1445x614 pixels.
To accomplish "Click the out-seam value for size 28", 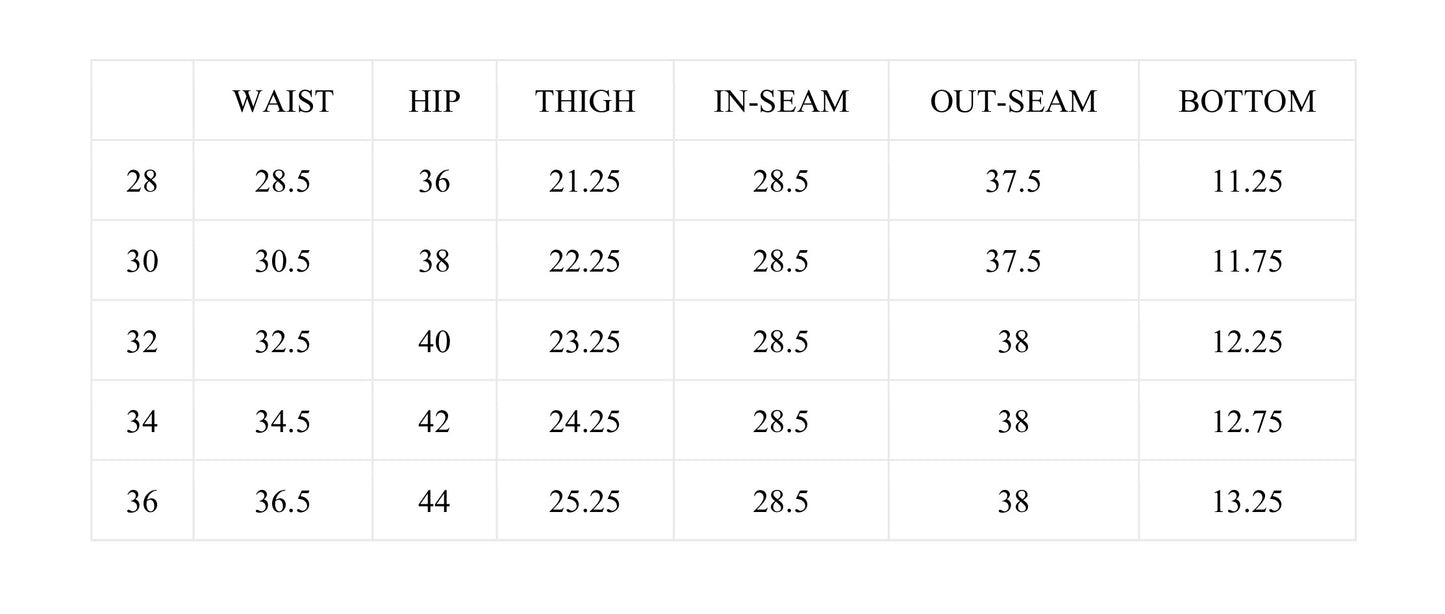I will (x=1013, y=182).
